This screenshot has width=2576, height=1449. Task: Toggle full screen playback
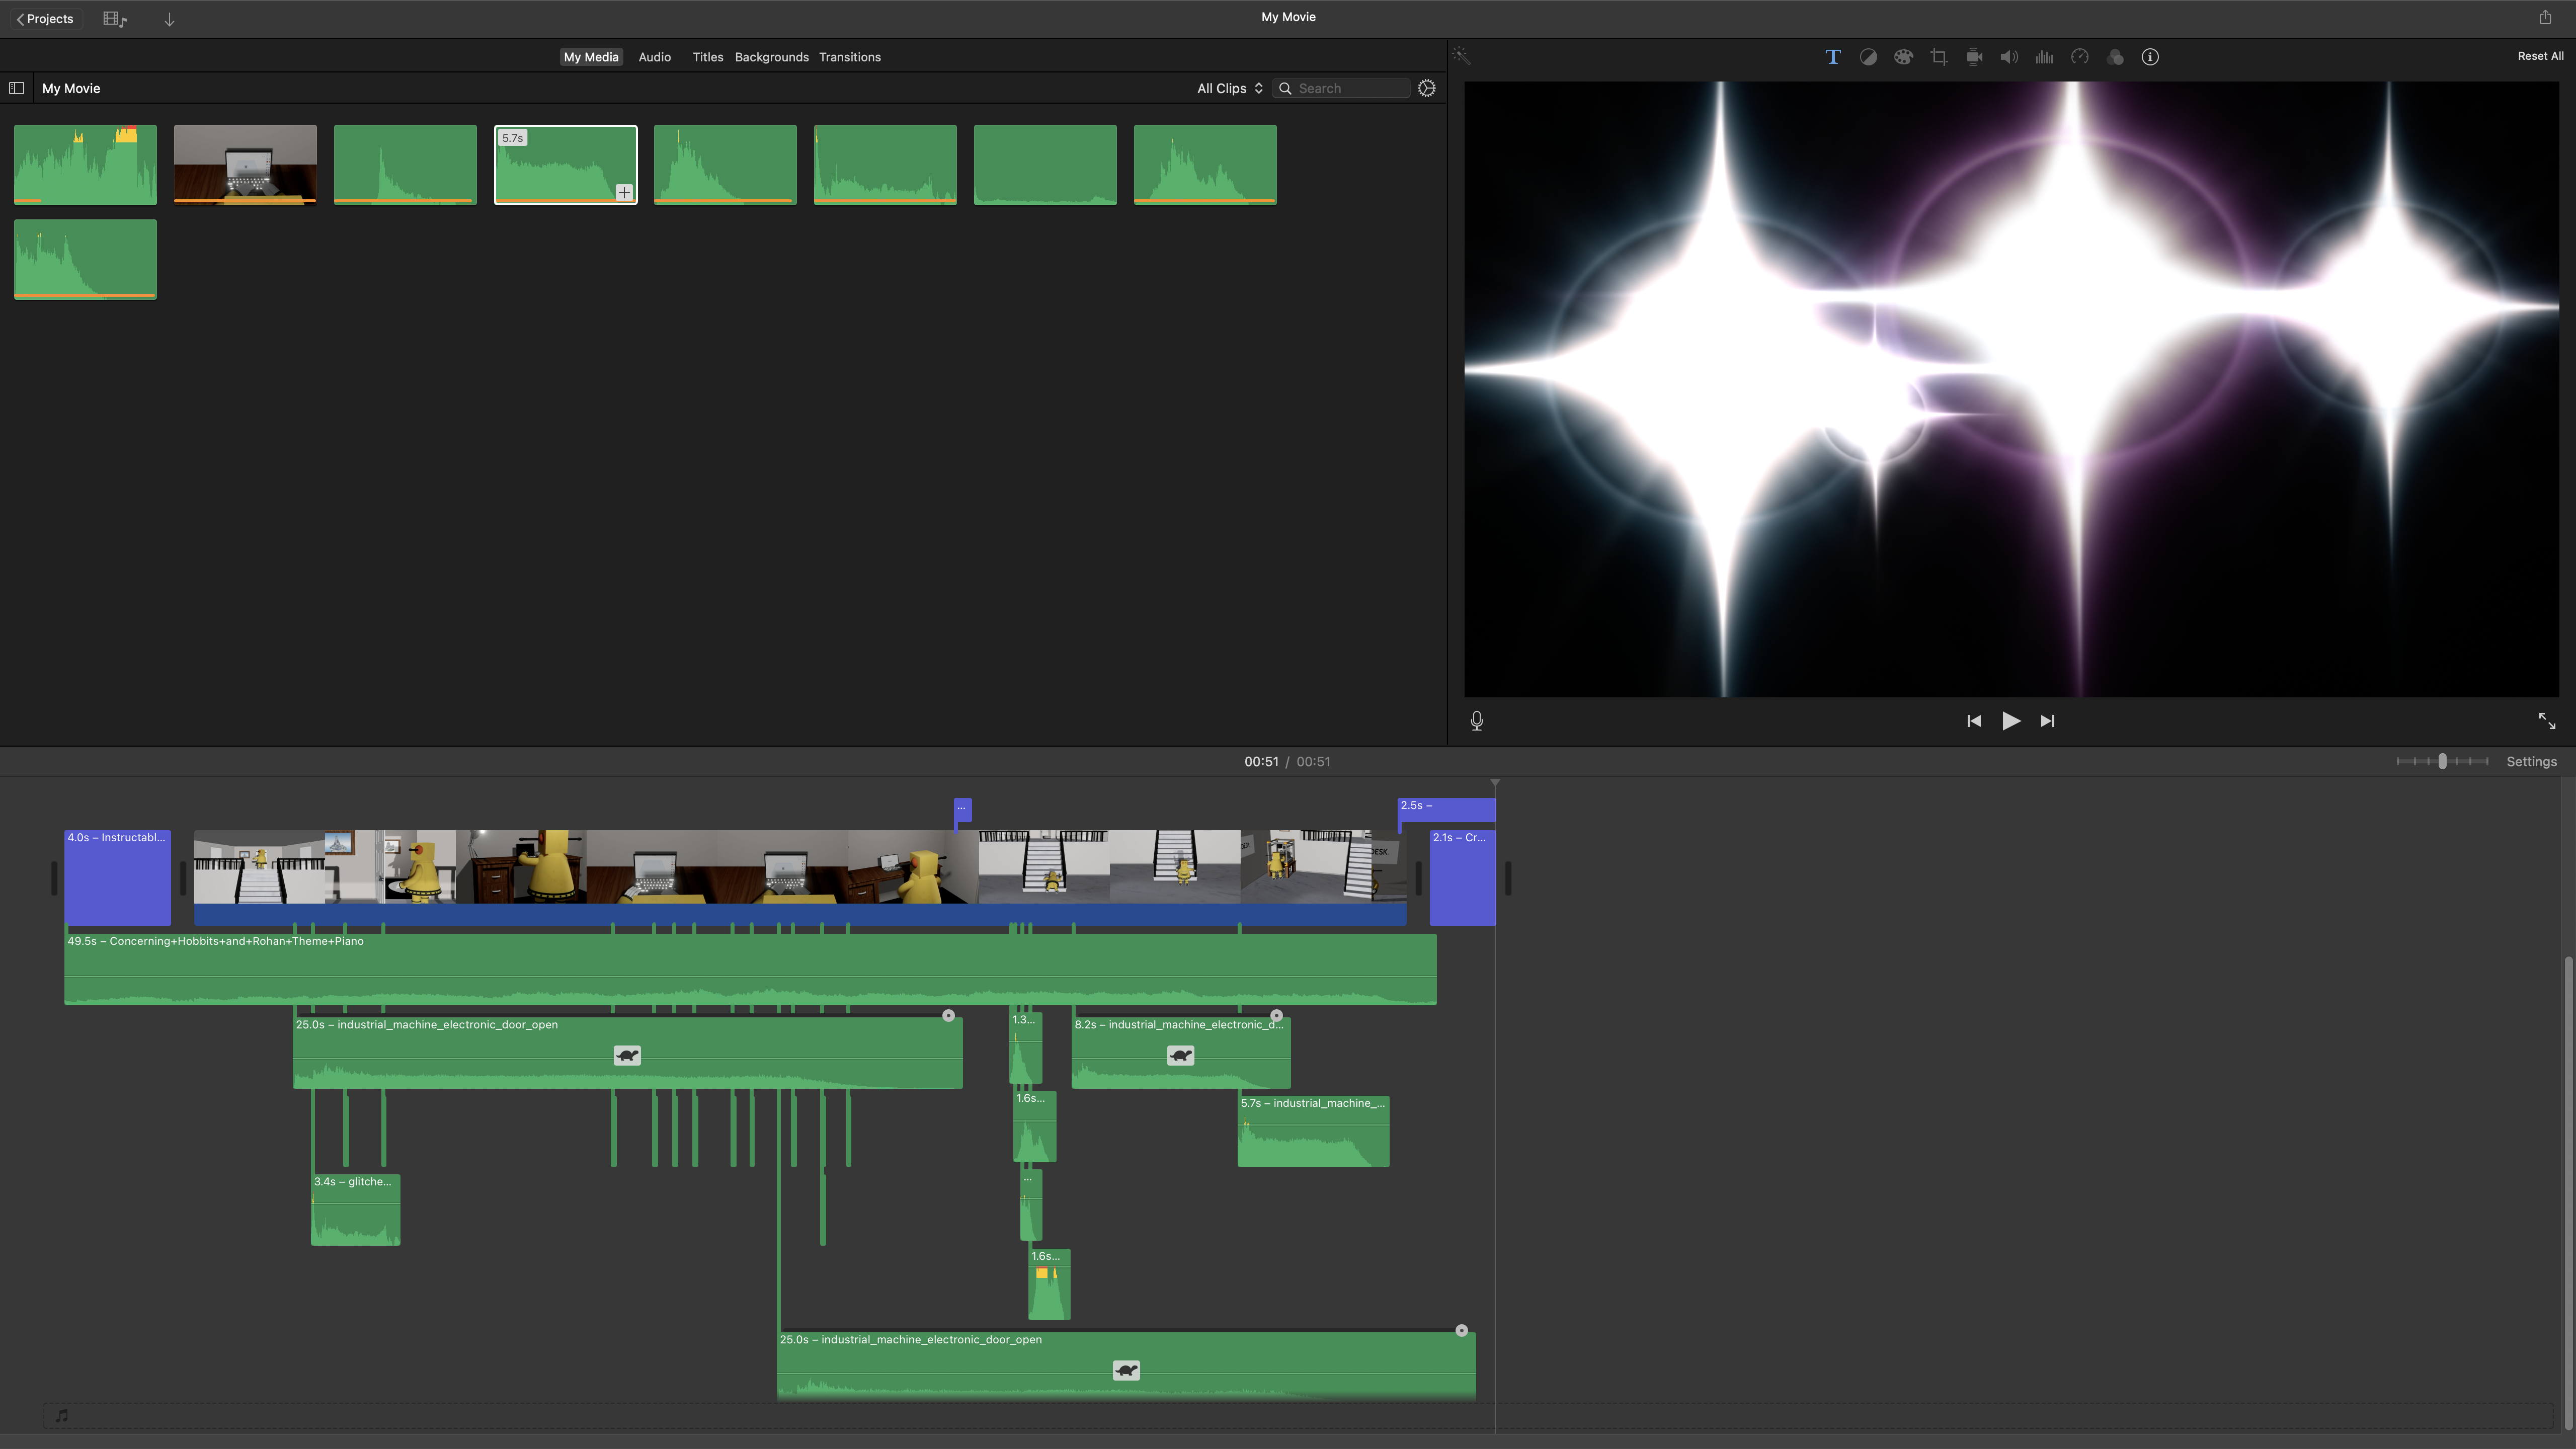(x=2547, y=721)
